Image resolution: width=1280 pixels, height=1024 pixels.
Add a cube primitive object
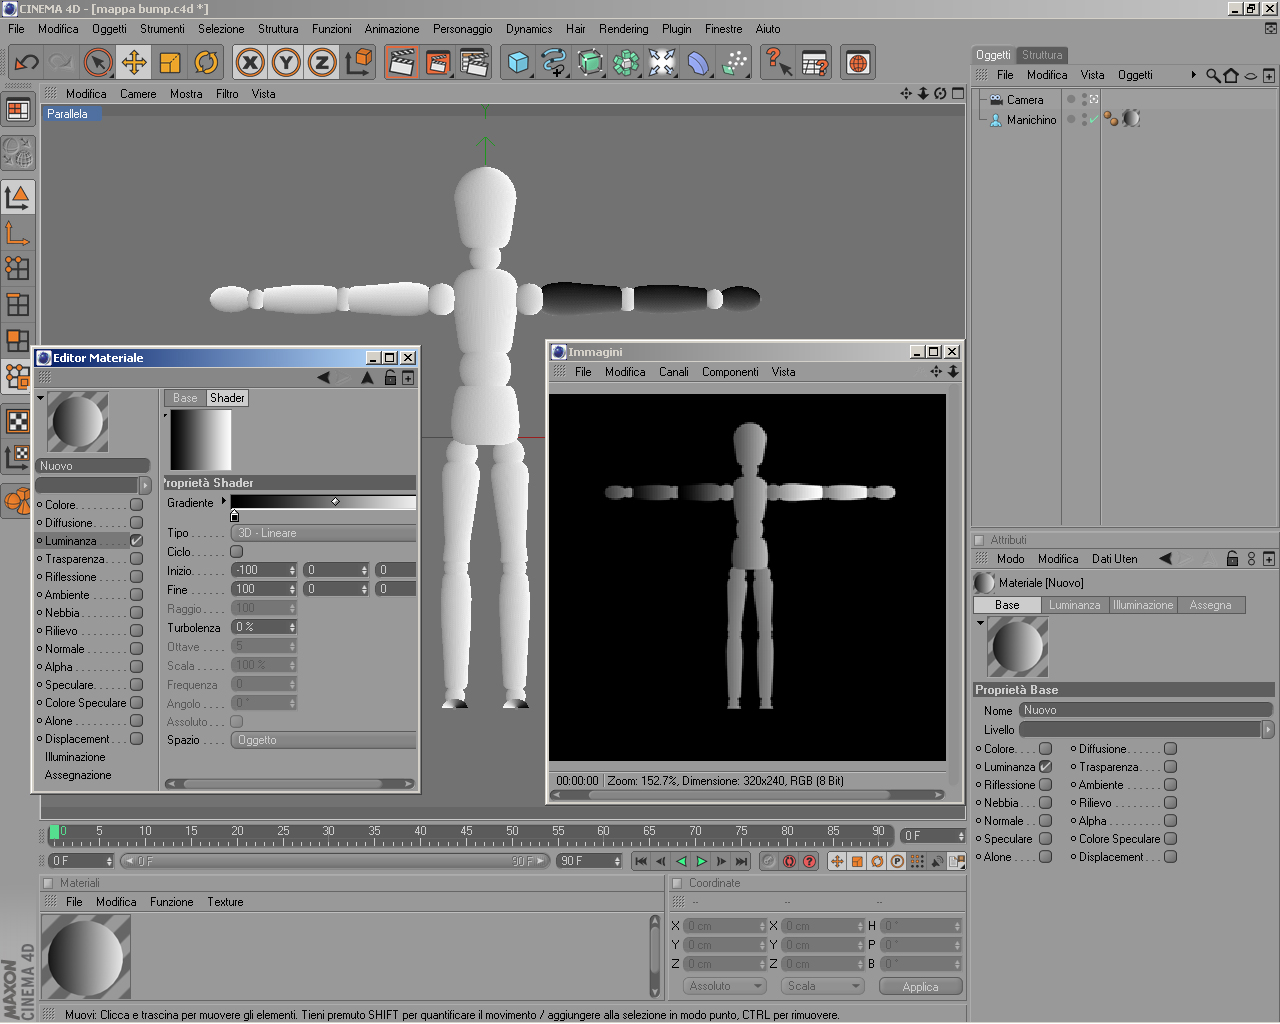(x=518, y=63)
